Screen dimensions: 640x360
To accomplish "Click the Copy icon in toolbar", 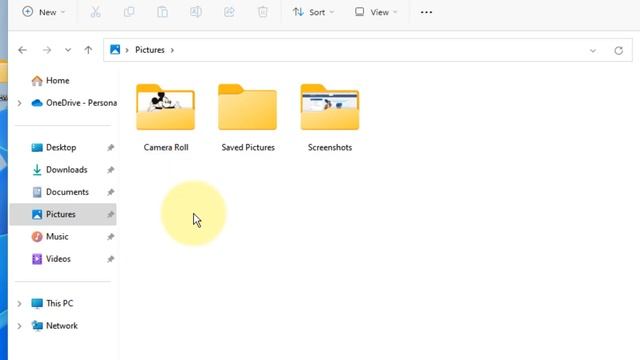I will coord(129,12).
